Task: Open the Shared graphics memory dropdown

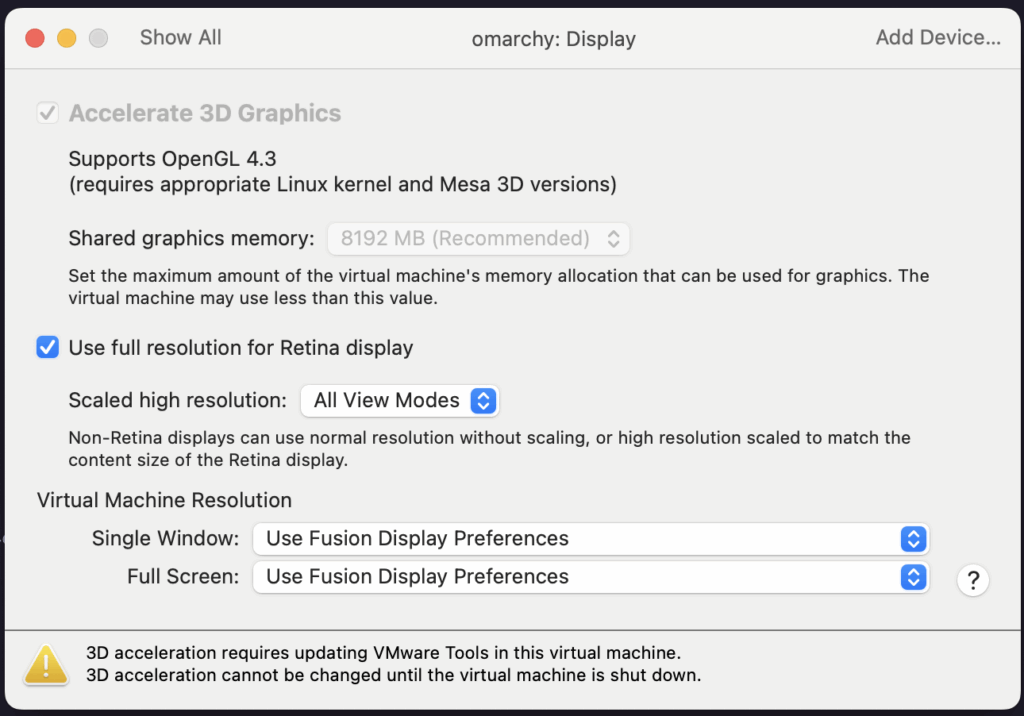Action: tap(478, 238)
